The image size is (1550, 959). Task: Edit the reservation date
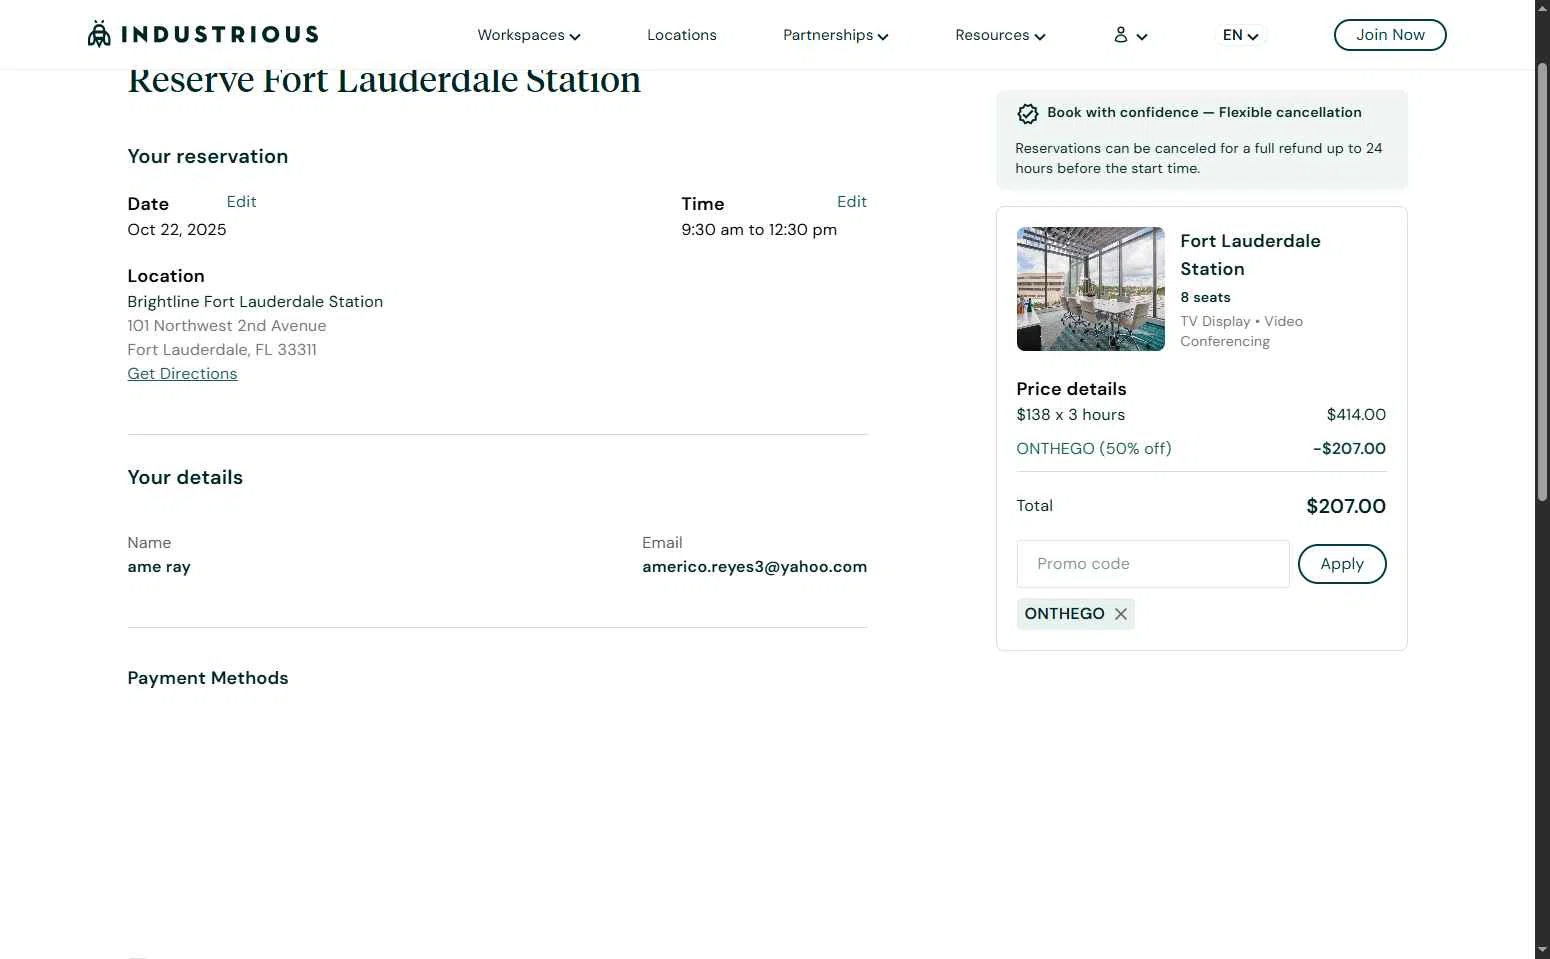tap(241, 202)
